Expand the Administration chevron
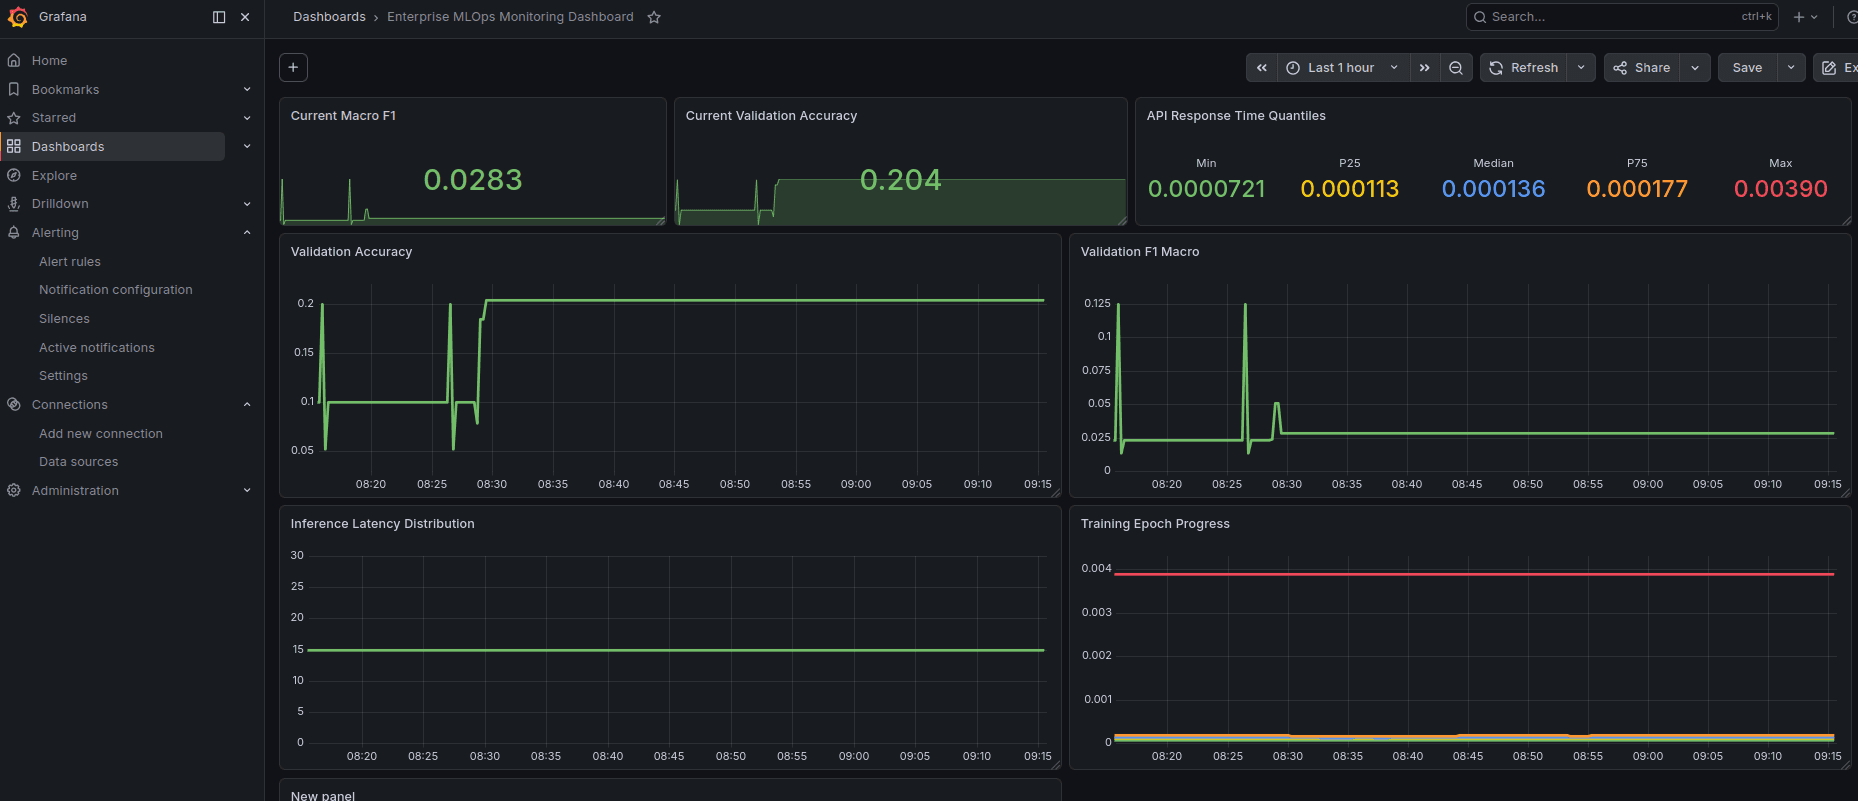The image size is (1858, 801). click(247, 491)
